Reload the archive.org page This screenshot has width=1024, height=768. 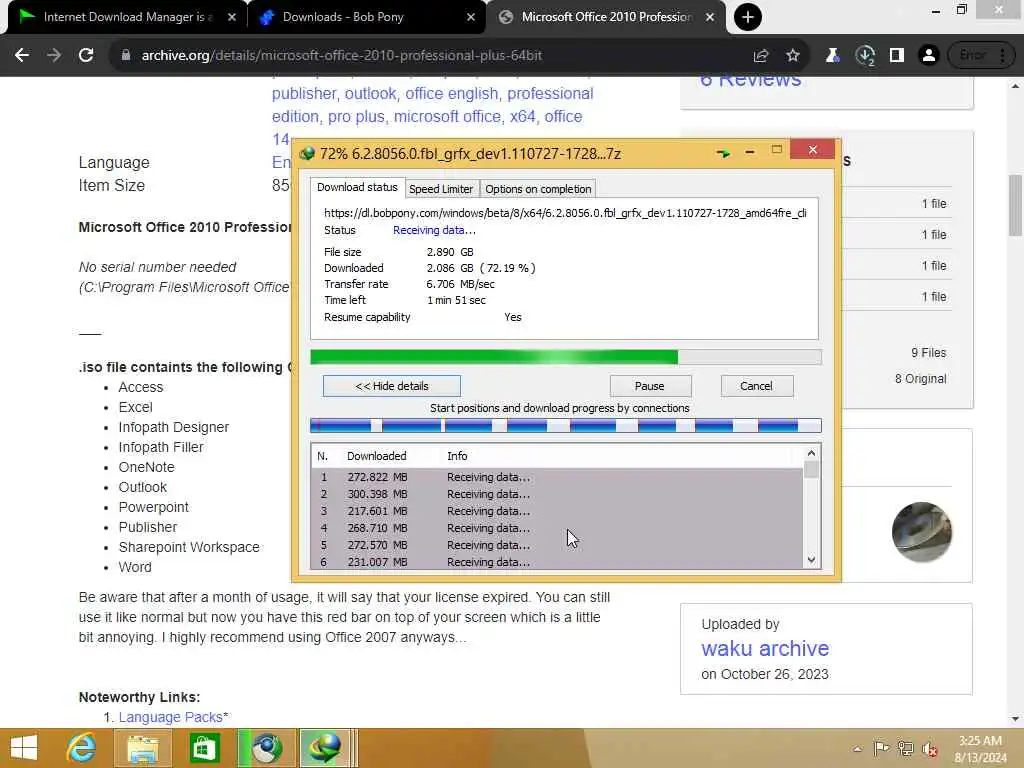coord(86,56)
